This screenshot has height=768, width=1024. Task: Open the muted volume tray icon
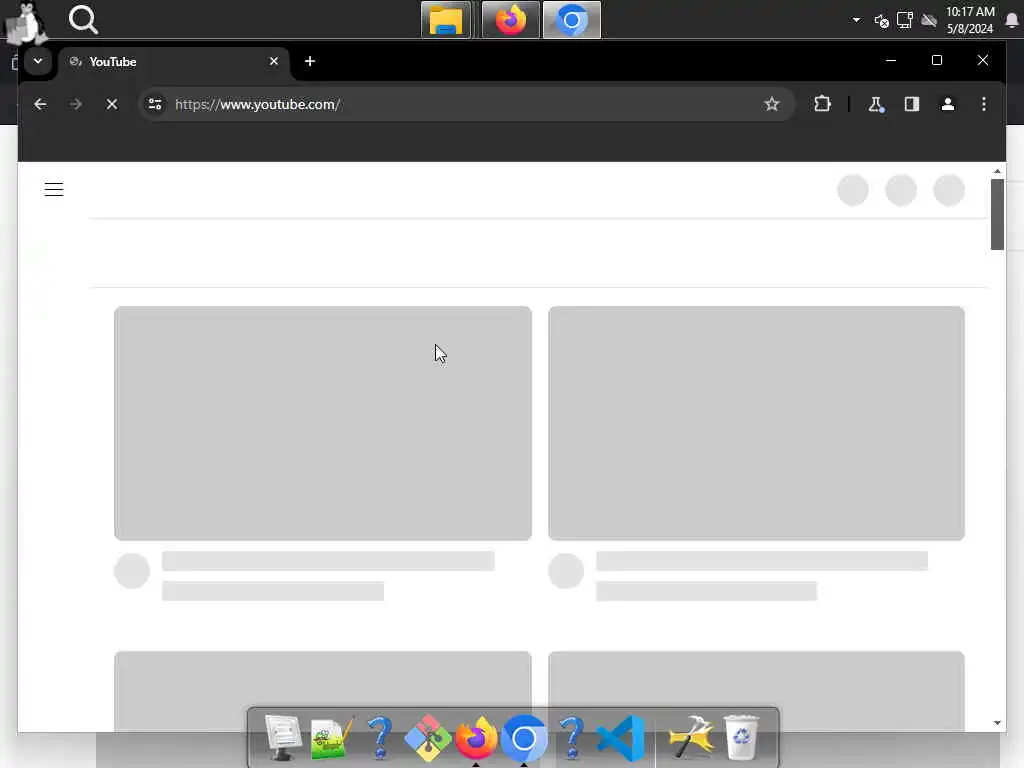[881, 21]
